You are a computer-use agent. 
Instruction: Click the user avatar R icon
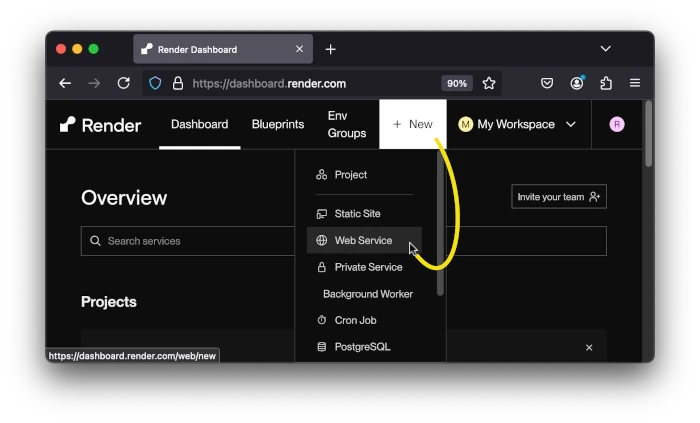coord(617,124)
